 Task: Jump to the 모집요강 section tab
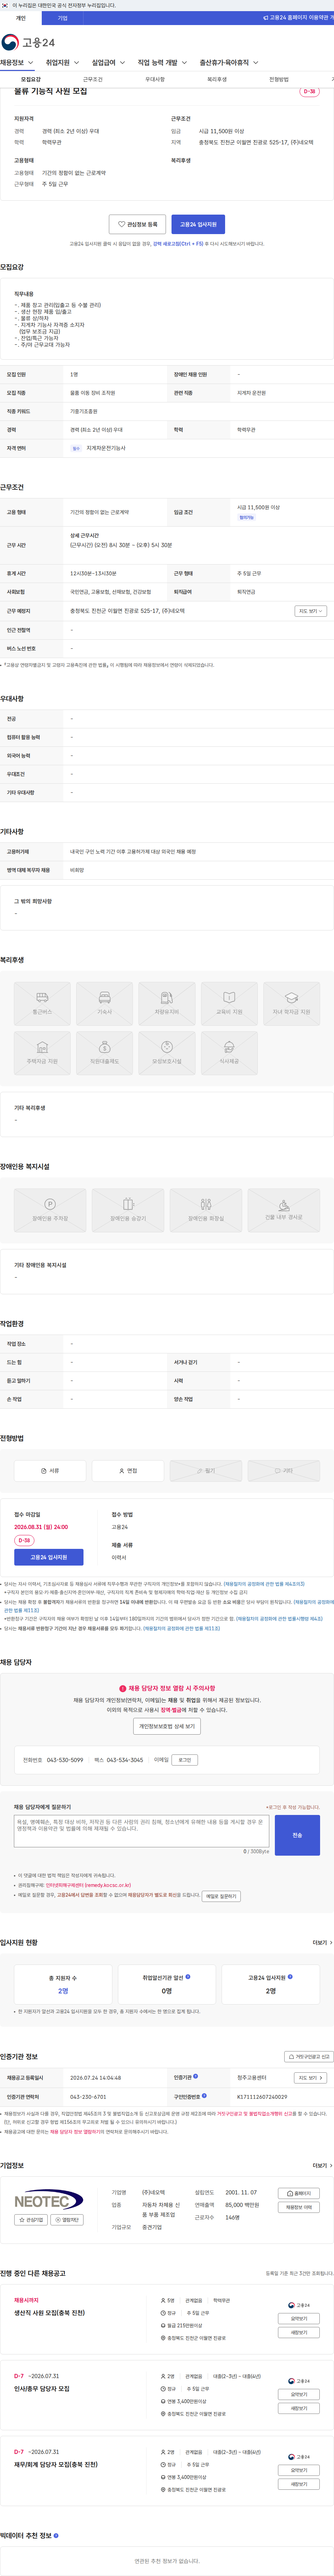(31, 79)
